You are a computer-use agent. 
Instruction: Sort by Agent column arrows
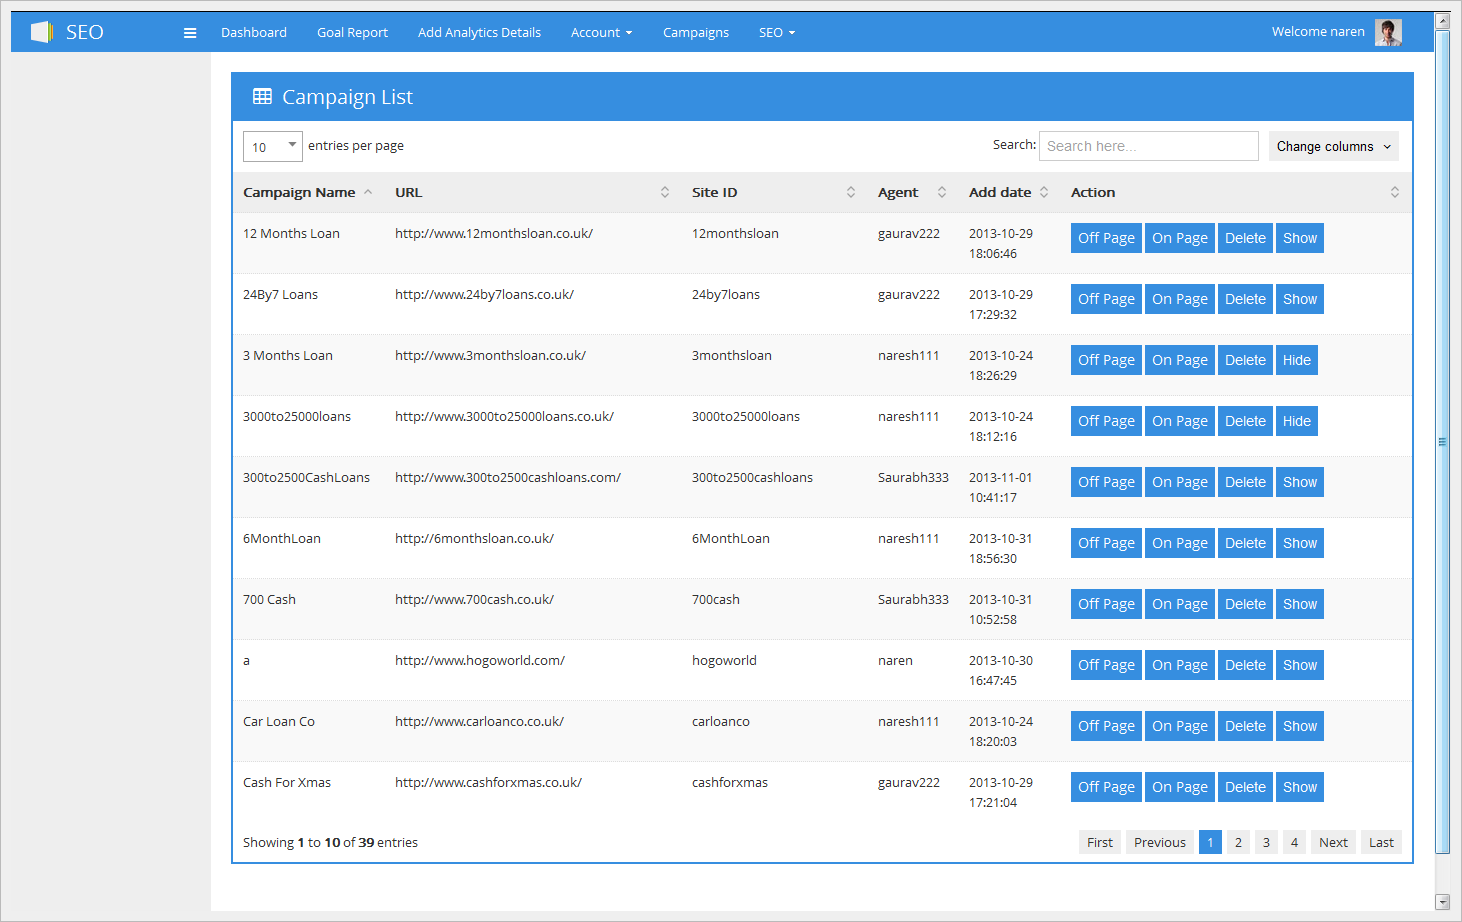pyautogui.click(x=942, y=192)
